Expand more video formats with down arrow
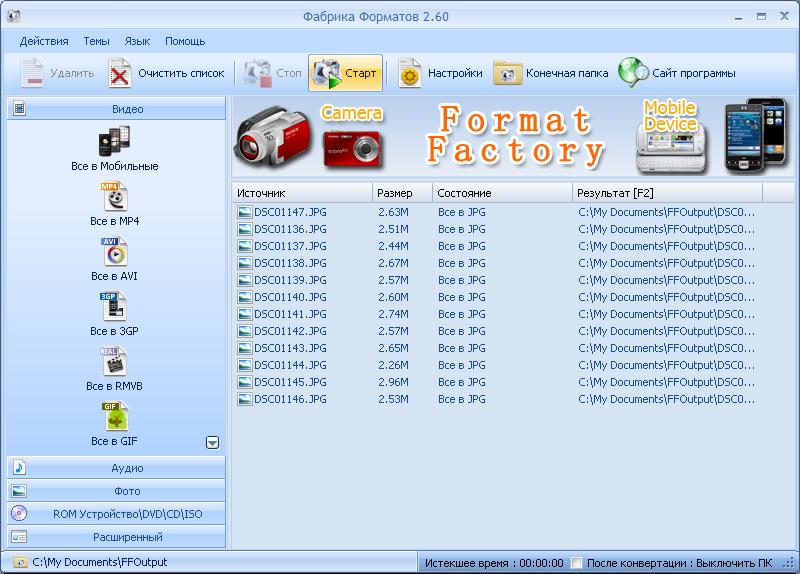 (212, 442)
